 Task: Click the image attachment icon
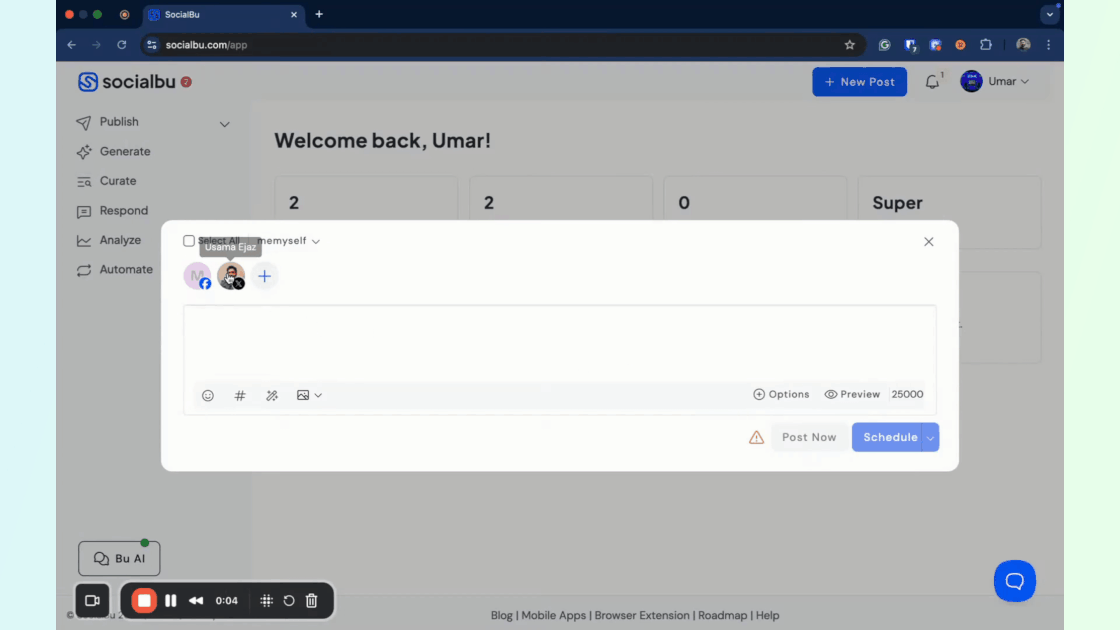(303, 395)
